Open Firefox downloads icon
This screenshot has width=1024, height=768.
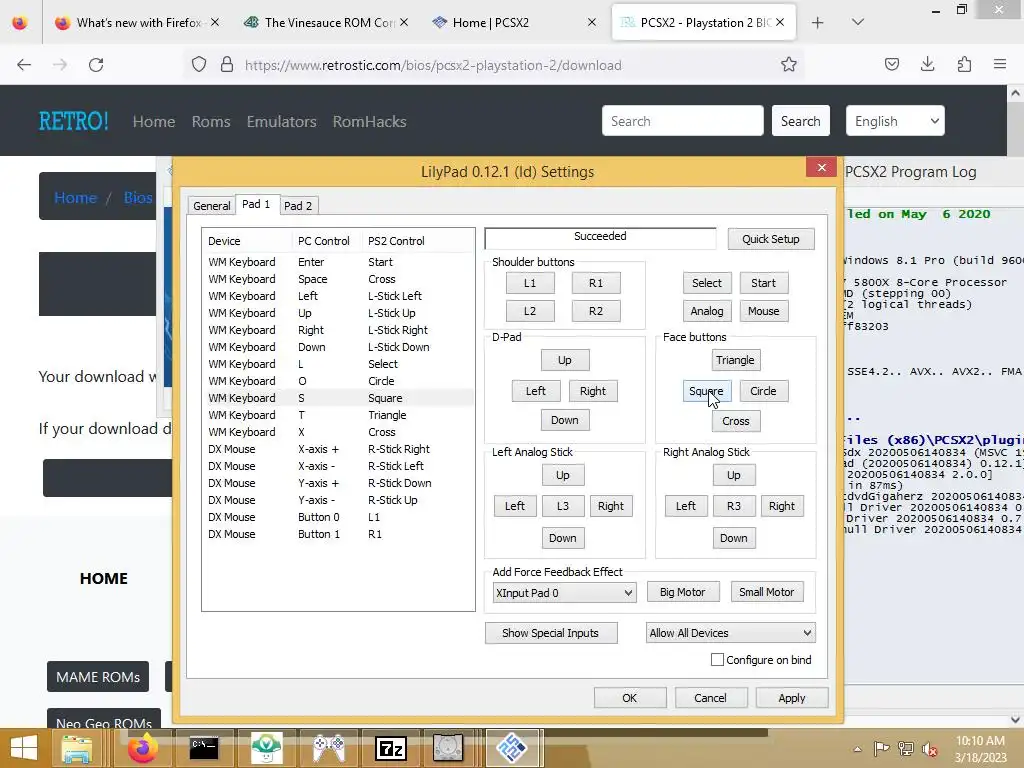[927, 64]
